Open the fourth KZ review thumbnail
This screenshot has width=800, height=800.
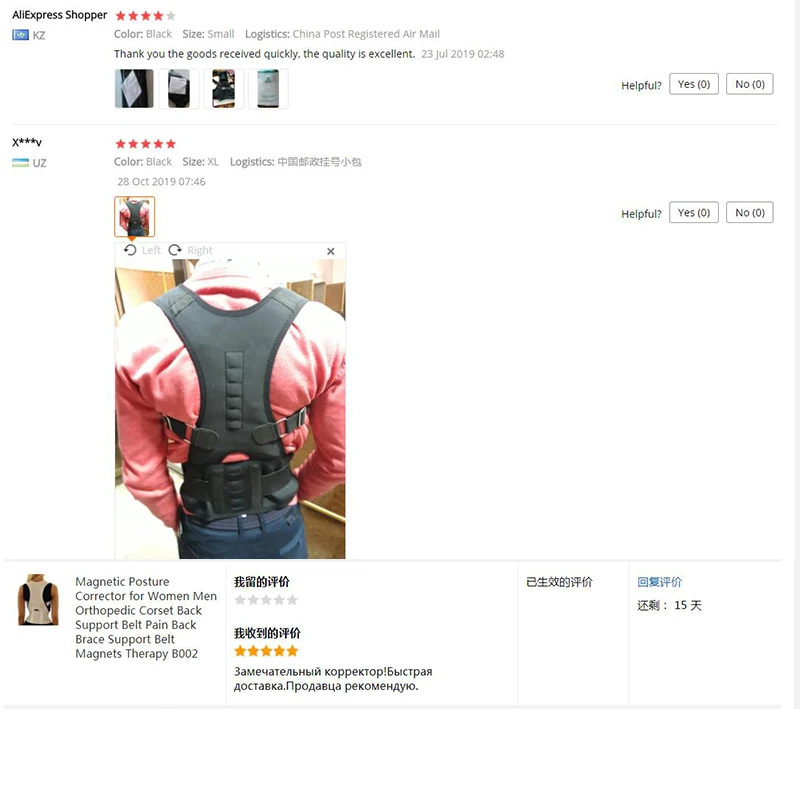pyautogui.click(x=268, y=89)
